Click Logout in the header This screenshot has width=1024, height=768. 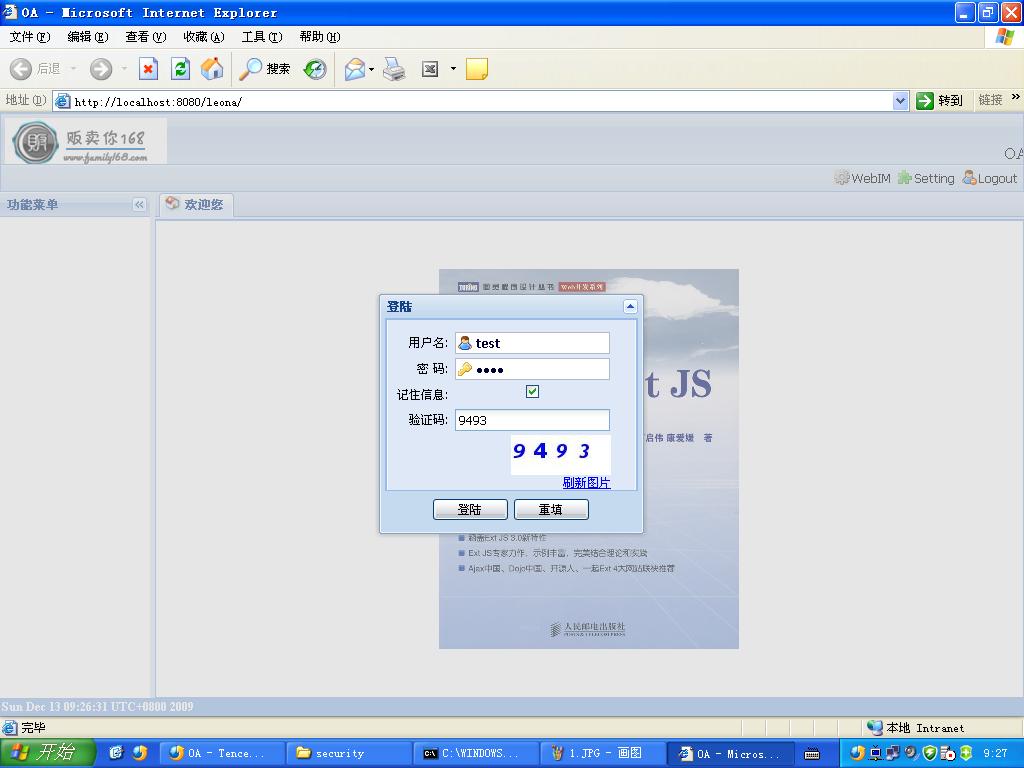tap(989, 178)
